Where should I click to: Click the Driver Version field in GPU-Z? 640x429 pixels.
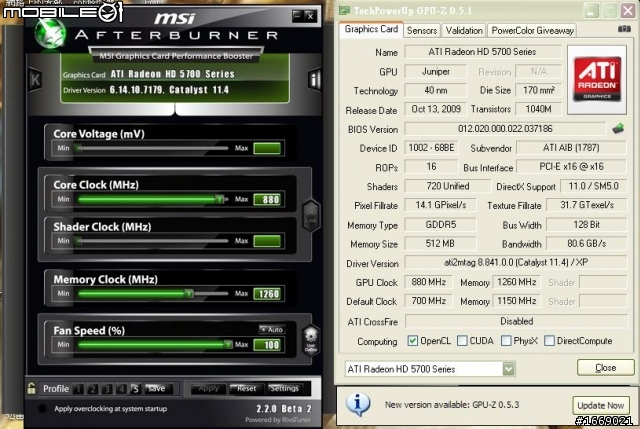[x=516, y=262]
